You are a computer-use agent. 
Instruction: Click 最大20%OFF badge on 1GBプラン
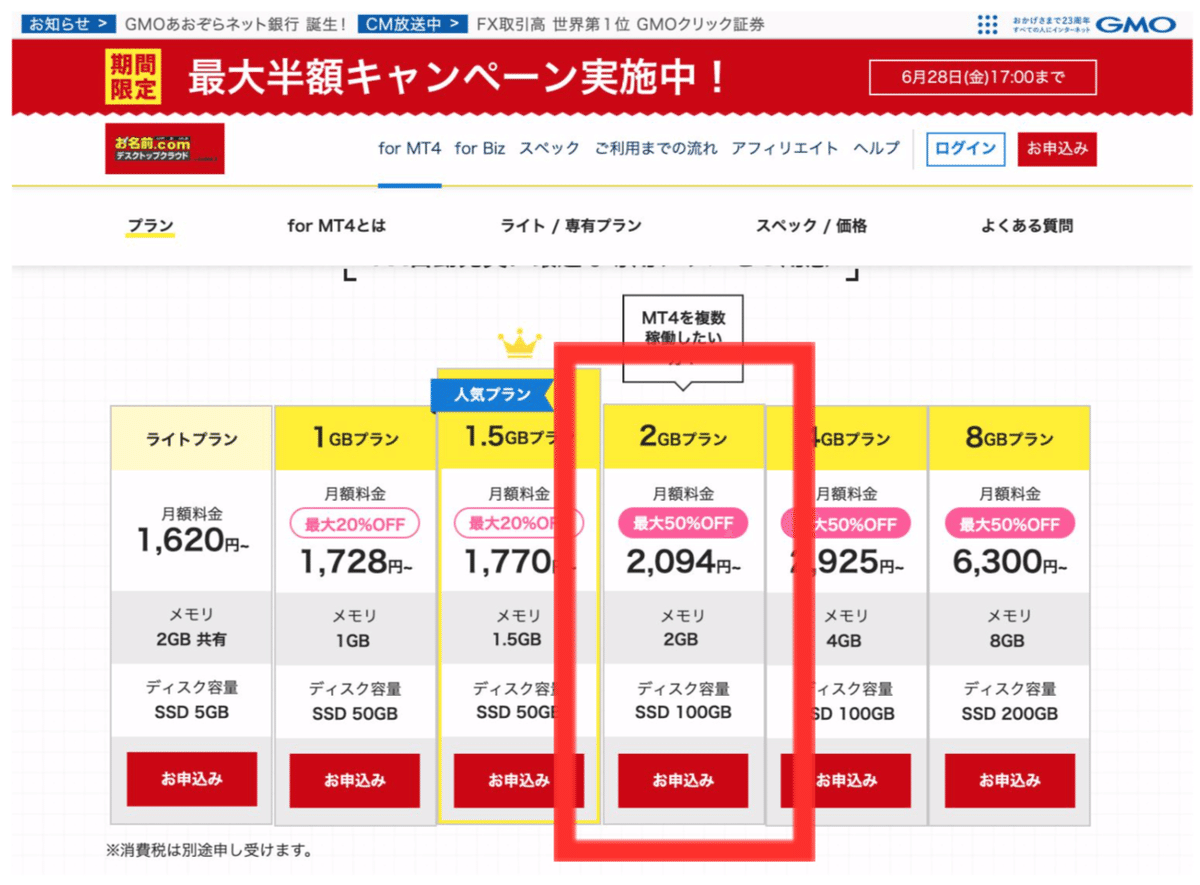coord(355,523)
